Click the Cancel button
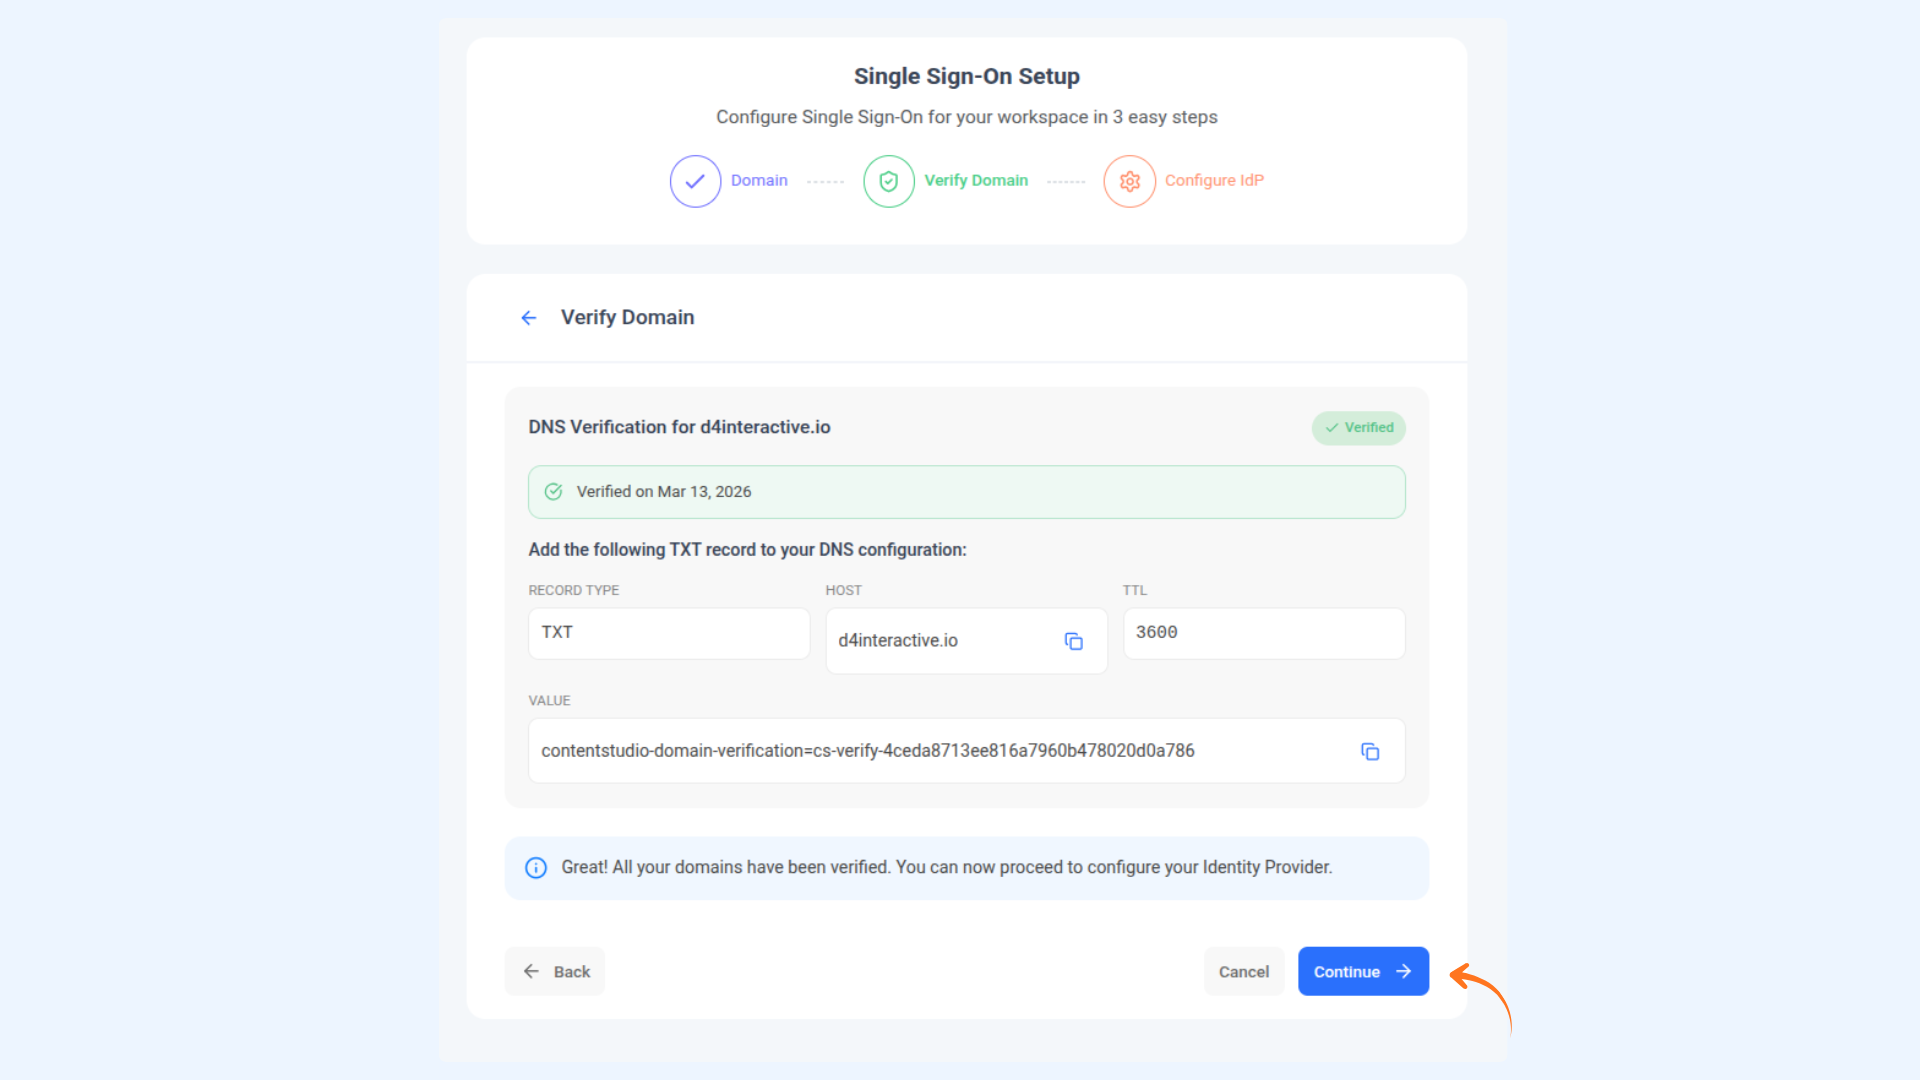1920x1080 pixels. tap(1243, 971)
